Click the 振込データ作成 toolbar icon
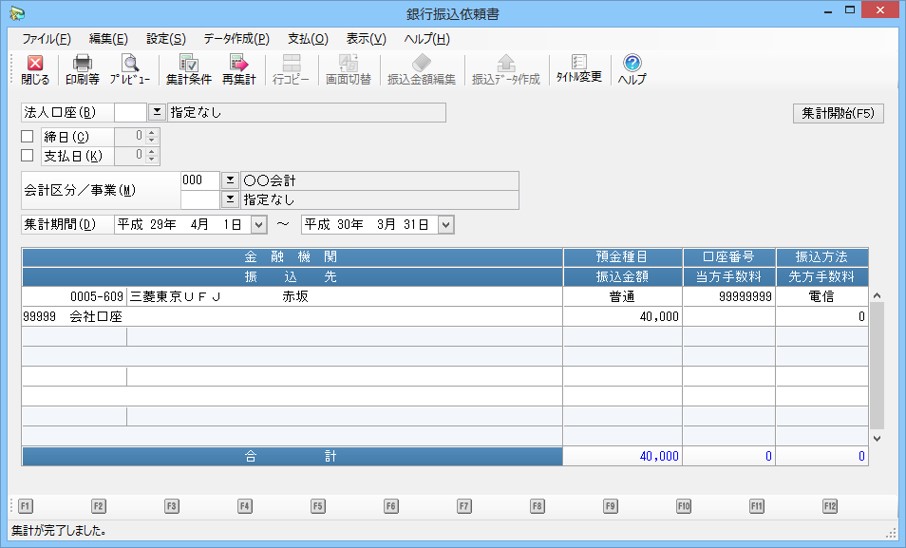This screenshot has width=906, height=548. [x=506, y=69]
